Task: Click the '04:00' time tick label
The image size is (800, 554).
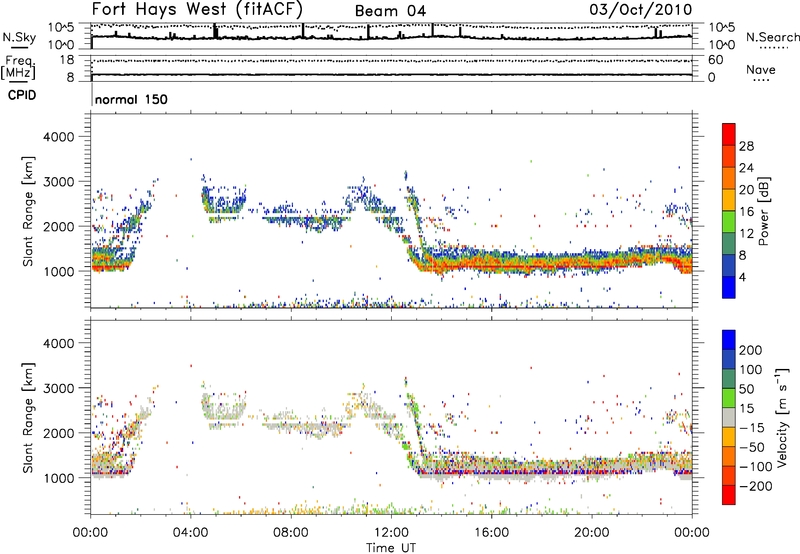Action: [x=190, y=533]
